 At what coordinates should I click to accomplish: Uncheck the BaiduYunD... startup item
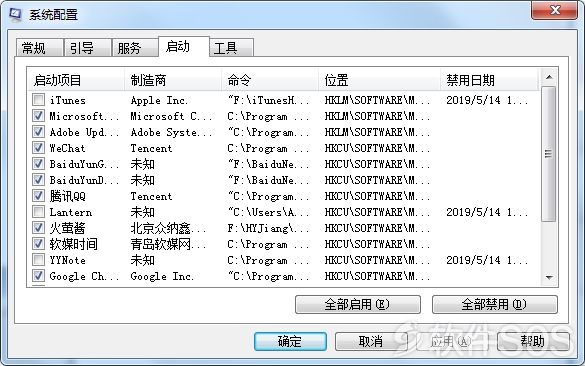click(x=38, y=180)
